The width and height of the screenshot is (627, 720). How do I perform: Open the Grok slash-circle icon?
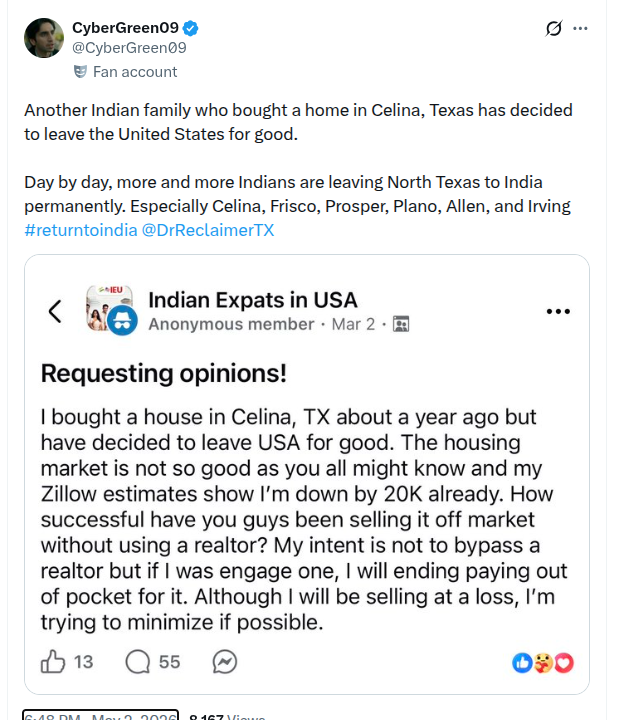pyautogui.click(x=554, y=28)
